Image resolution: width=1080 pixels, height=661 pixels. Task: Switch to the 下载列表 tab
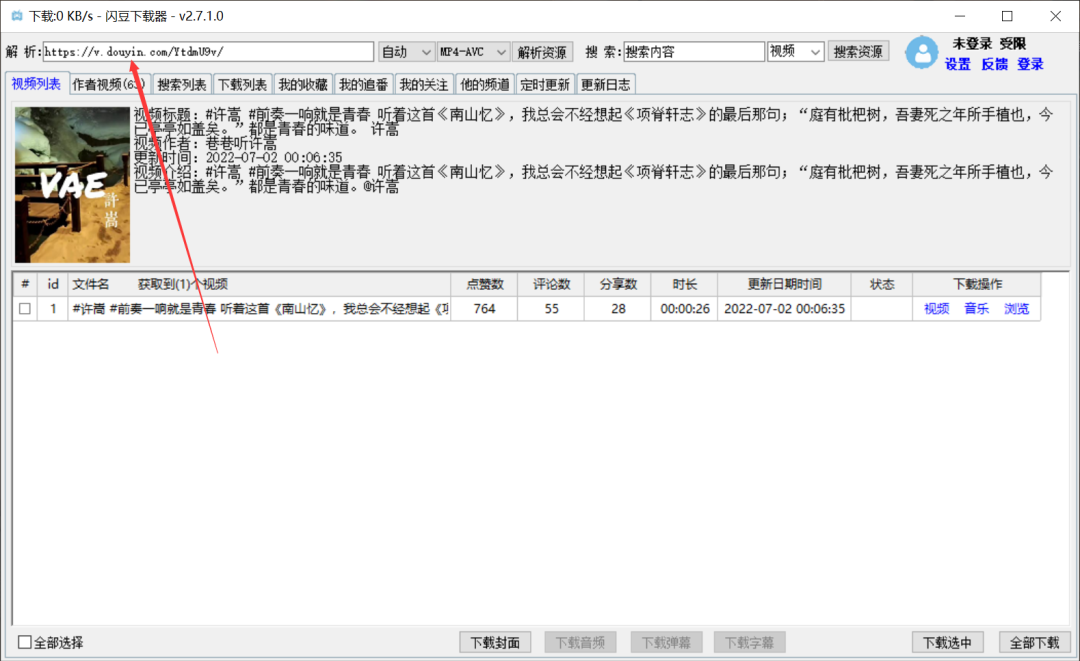point(242,85)
